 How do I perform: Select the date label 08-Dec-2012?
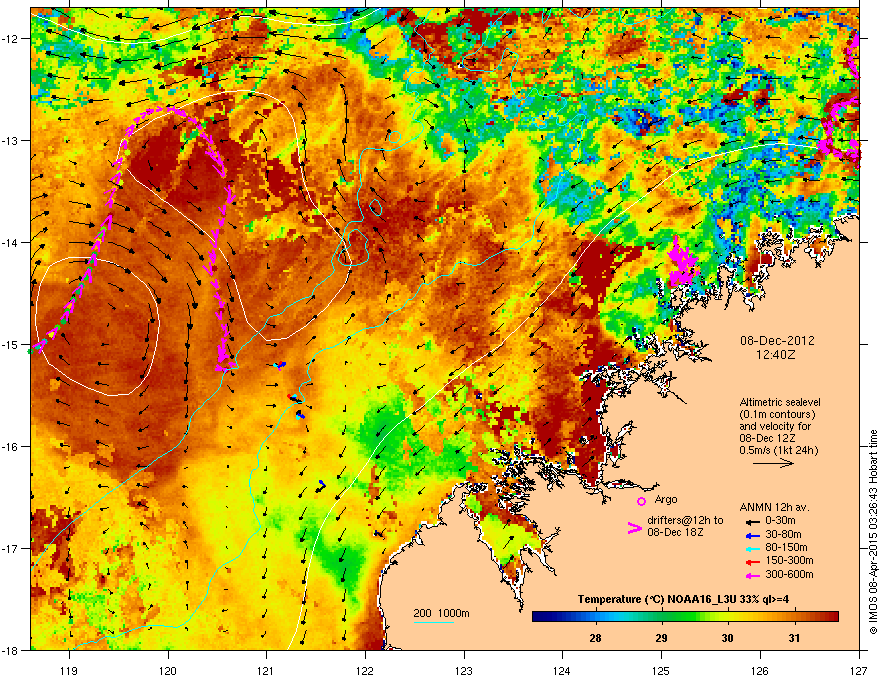777,341
